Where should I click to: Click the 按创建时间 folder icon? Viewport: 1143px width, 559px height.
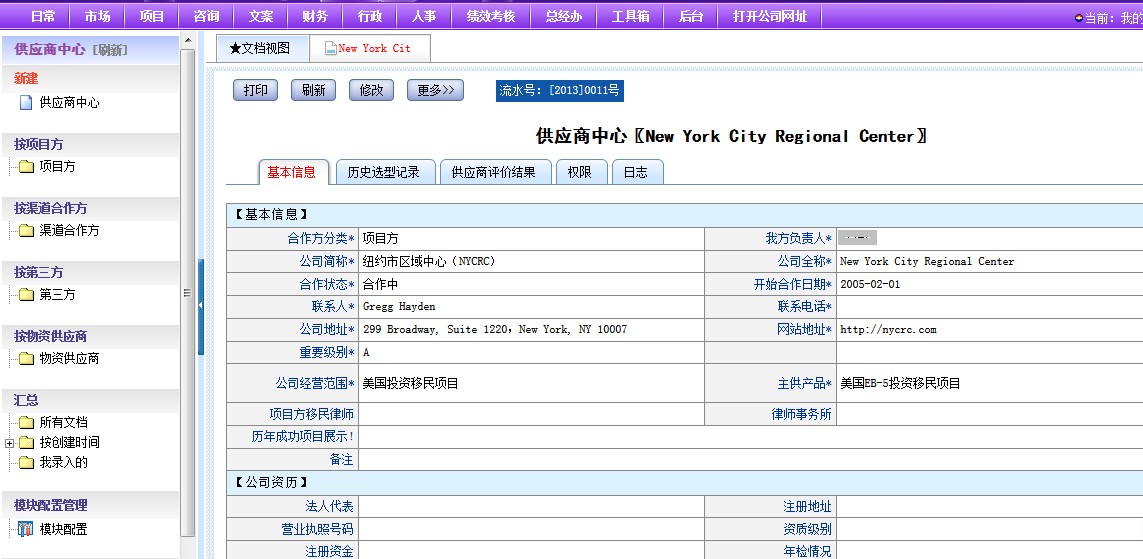coord(26,442)
